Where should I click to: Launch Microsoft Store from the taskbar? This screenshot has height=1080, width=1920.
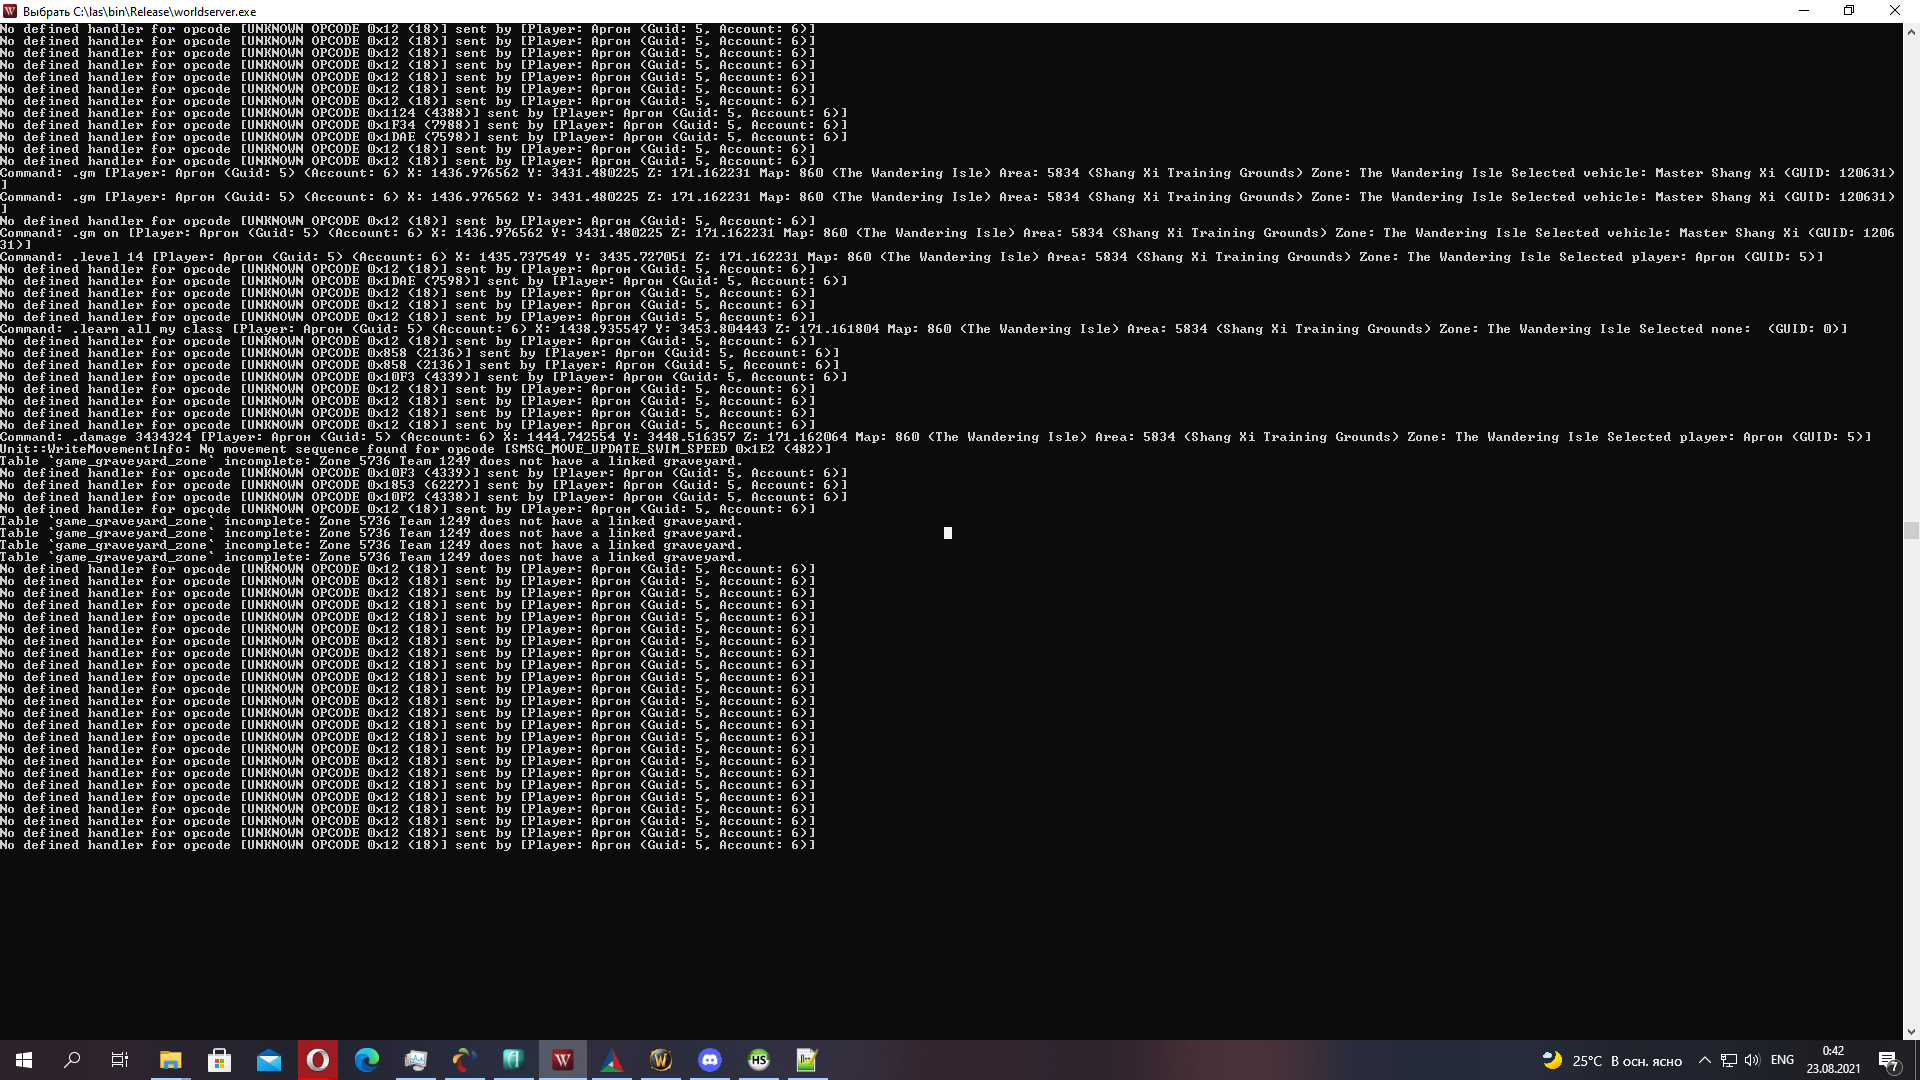pyautogui.click(x=219, y=1060)
